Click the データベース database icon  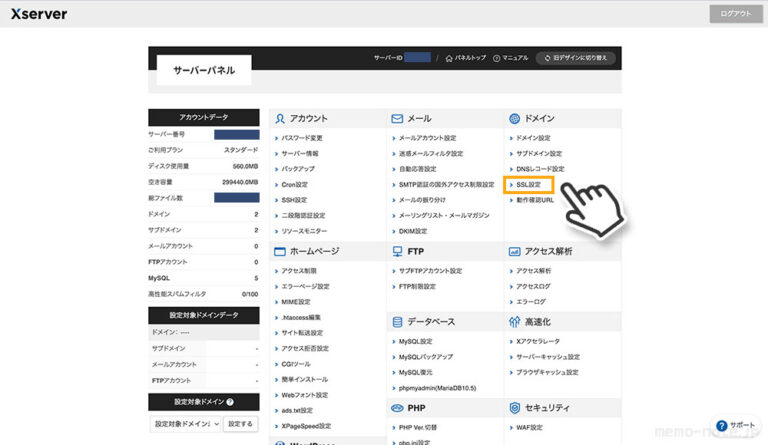pyautogui.click(x=397, y=322)
